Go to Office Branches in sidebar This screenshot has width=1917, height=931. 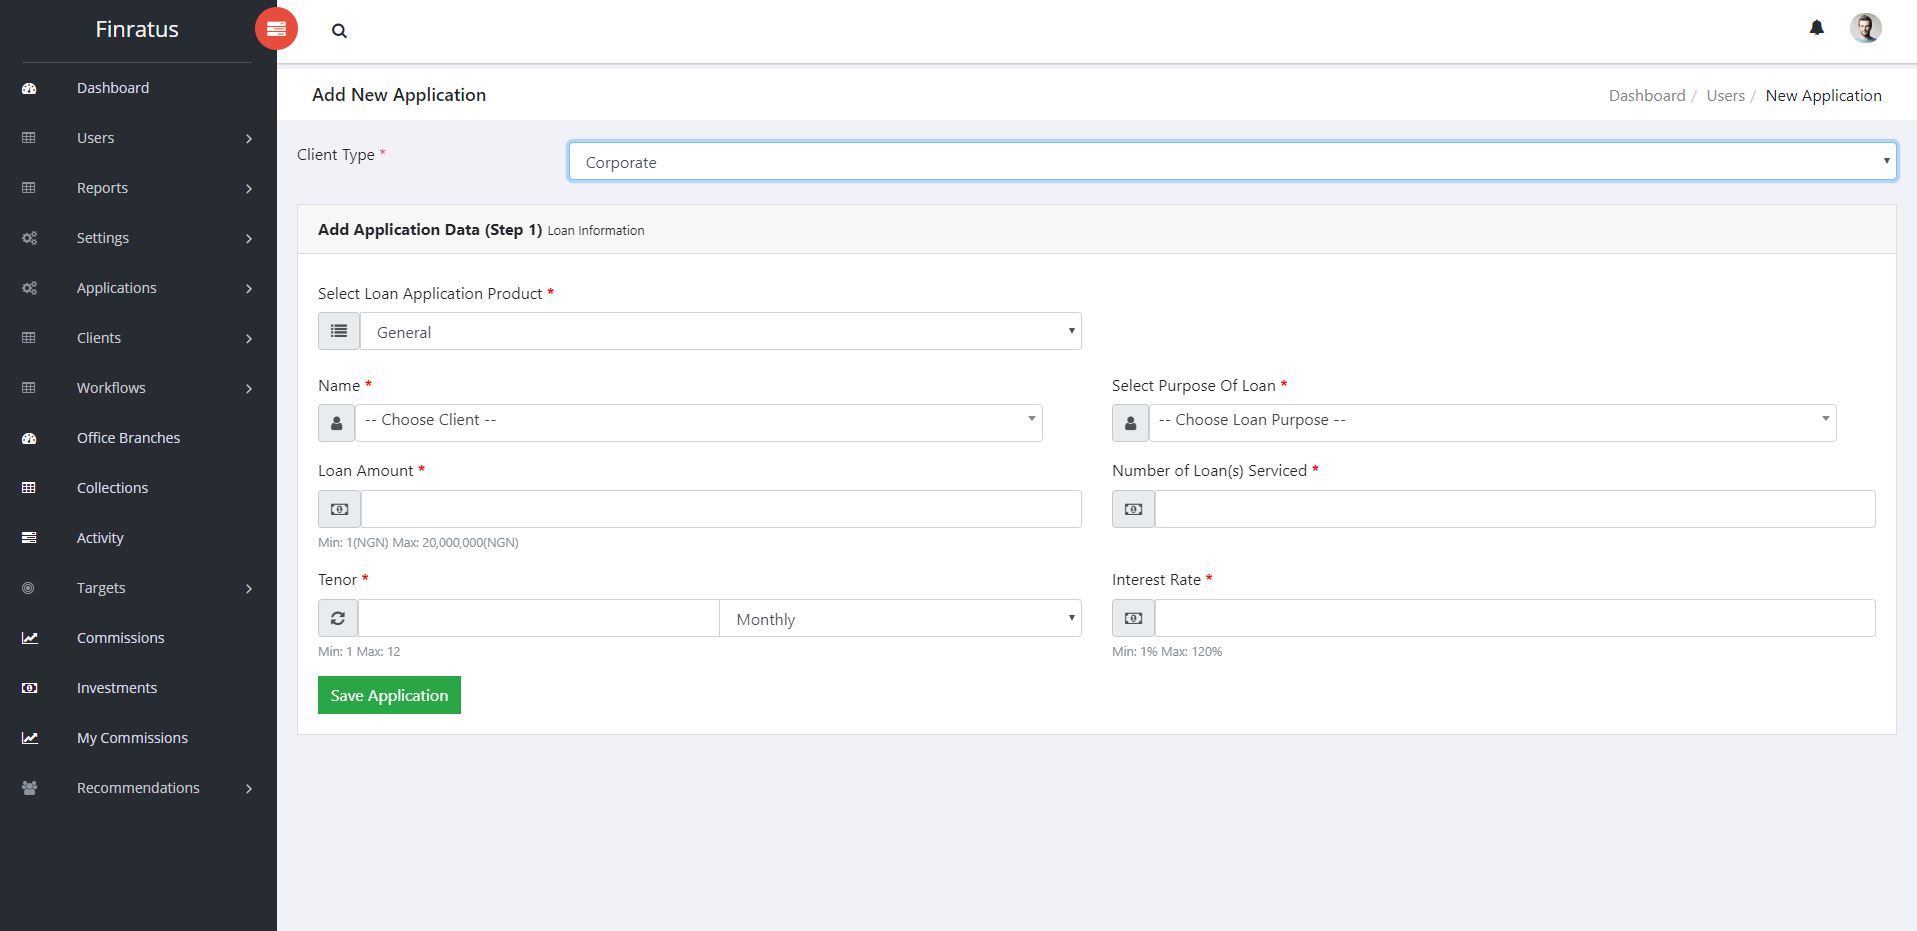(x=128, y=438)
